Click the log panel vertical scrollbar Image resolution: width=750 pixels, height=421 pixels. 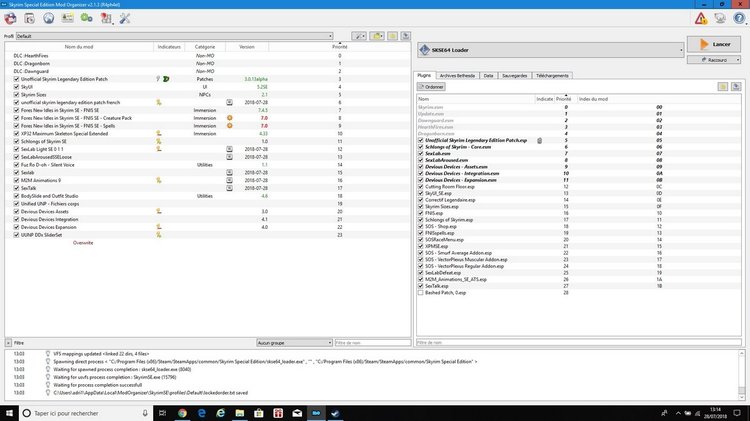tap(742, 375)
